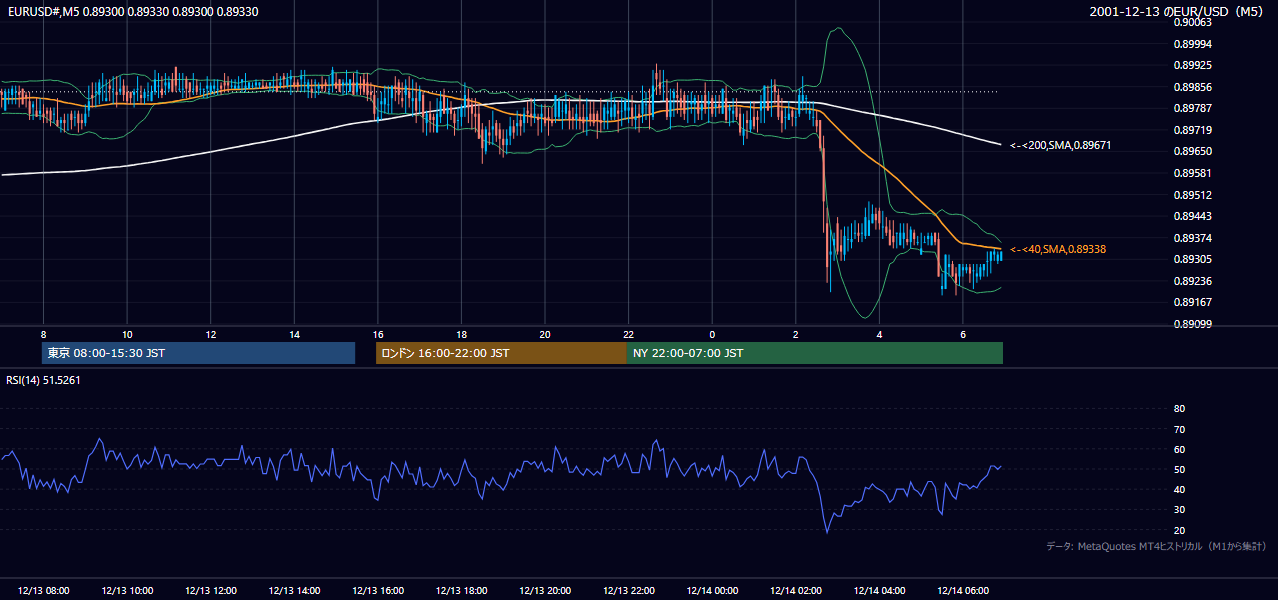The image size is (1278, 600).
Task: Click price level 0.89374 on axis
Action: 1193,238
